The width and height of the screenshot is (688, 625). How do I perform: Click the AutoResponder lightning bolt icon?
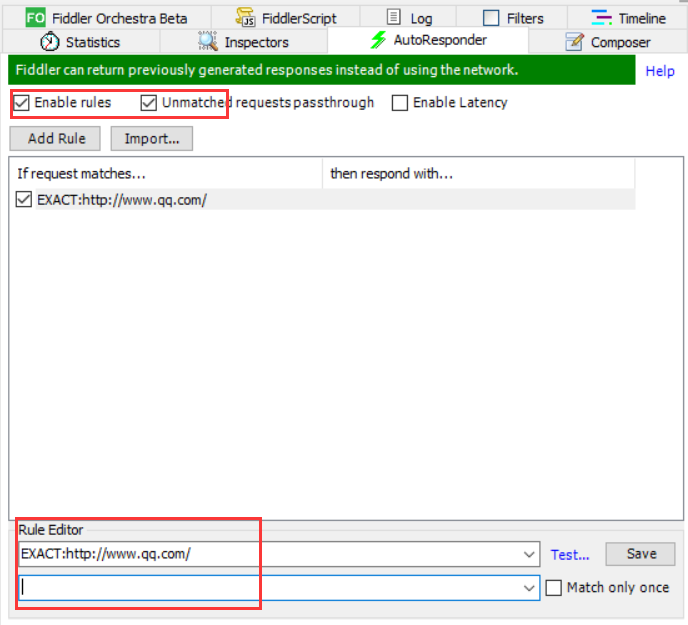(x=378, y=40)
